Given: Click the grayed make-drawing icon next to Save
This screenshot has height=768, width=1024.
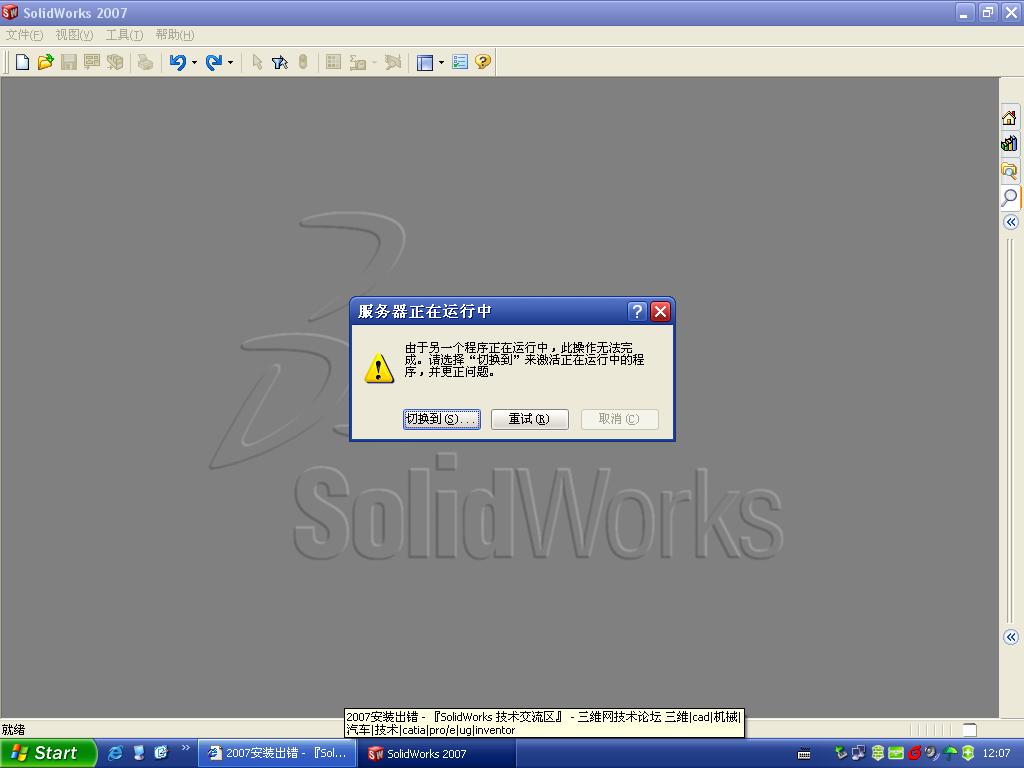Looking at the screenshot, I should [92, 62].
